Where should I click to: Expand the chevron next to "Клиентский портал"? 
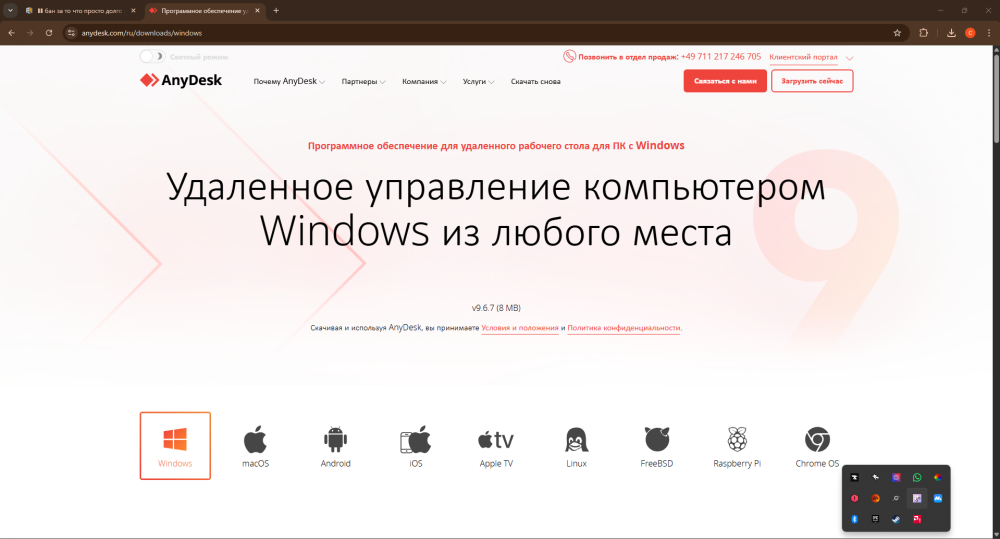(849, 57)
